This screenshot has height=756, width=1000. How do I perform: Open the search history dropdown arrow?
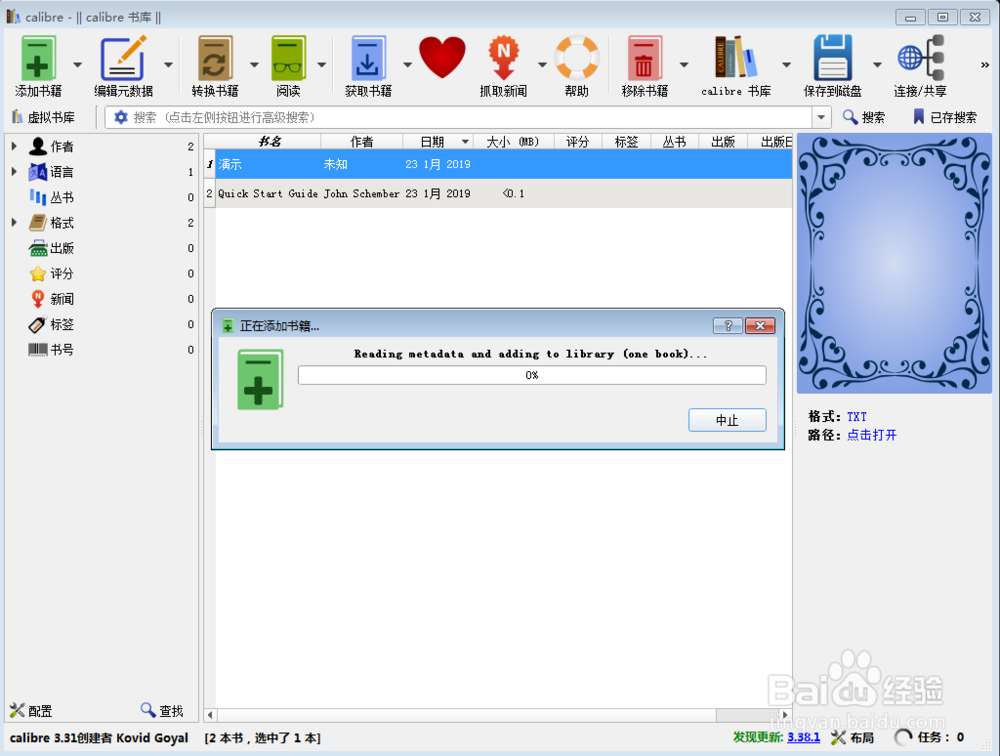click(821, 117)
